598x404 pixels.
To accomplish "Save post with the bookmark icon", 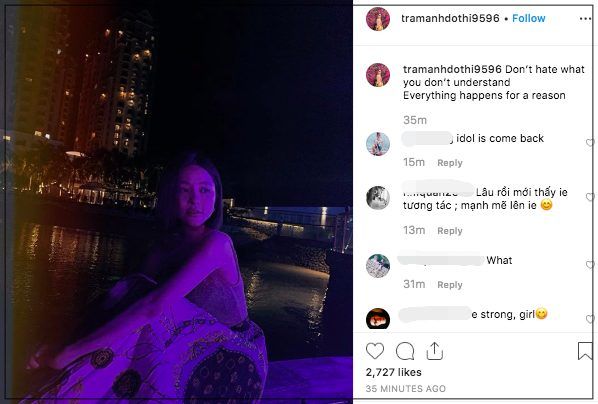I will [585, 351].
